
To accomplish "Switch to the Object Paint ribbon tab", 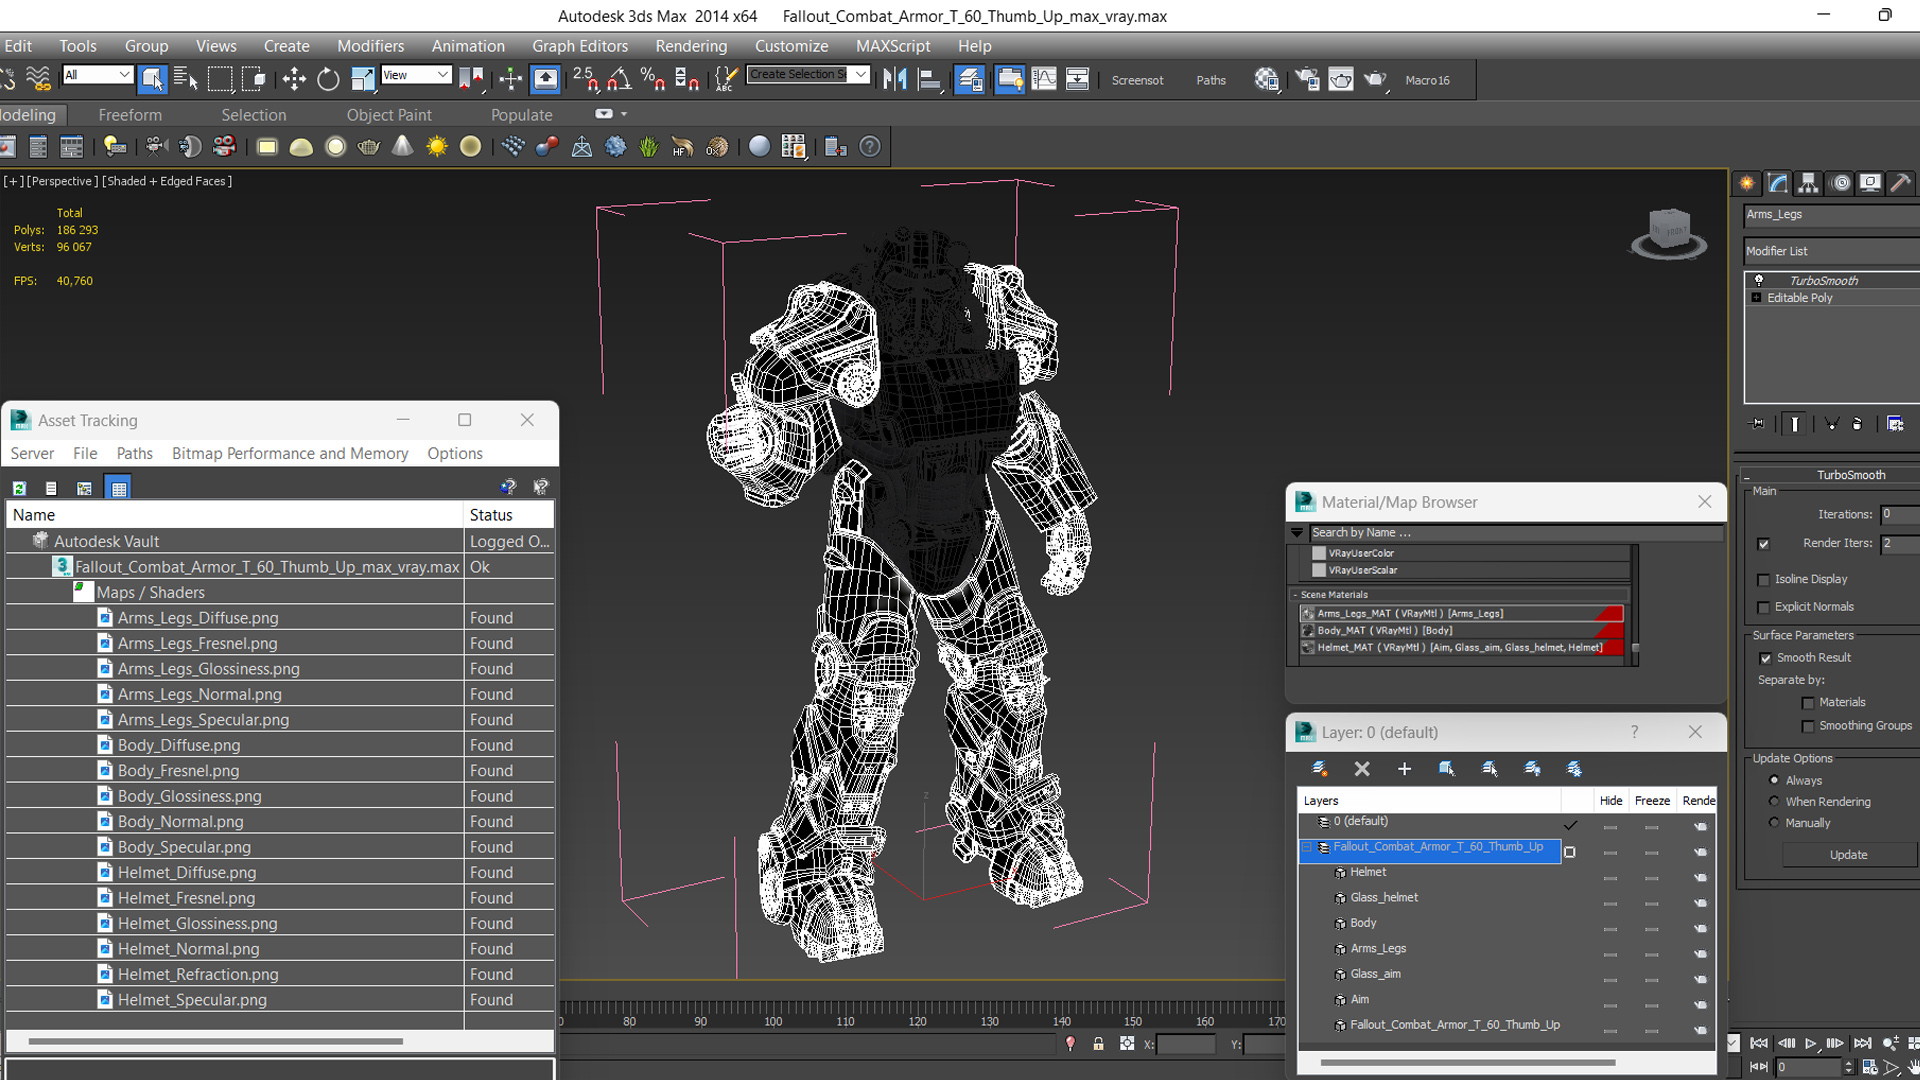I will coord(389,115).
